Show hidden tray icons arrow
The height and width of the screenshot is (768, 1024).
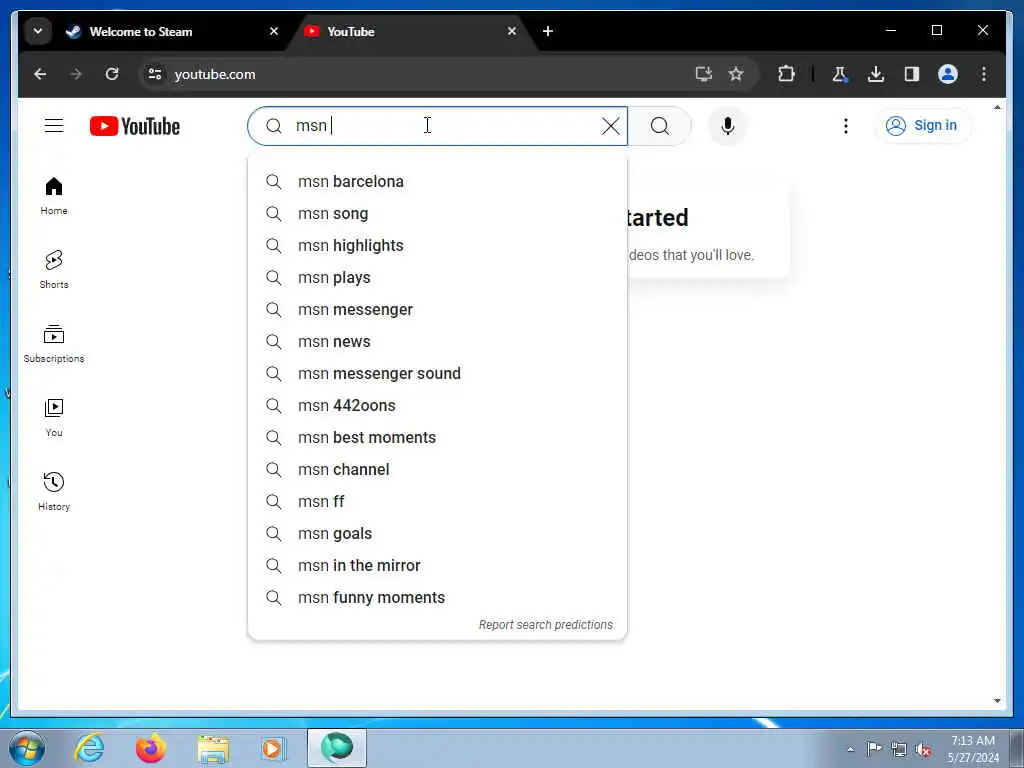click(850, 749)
